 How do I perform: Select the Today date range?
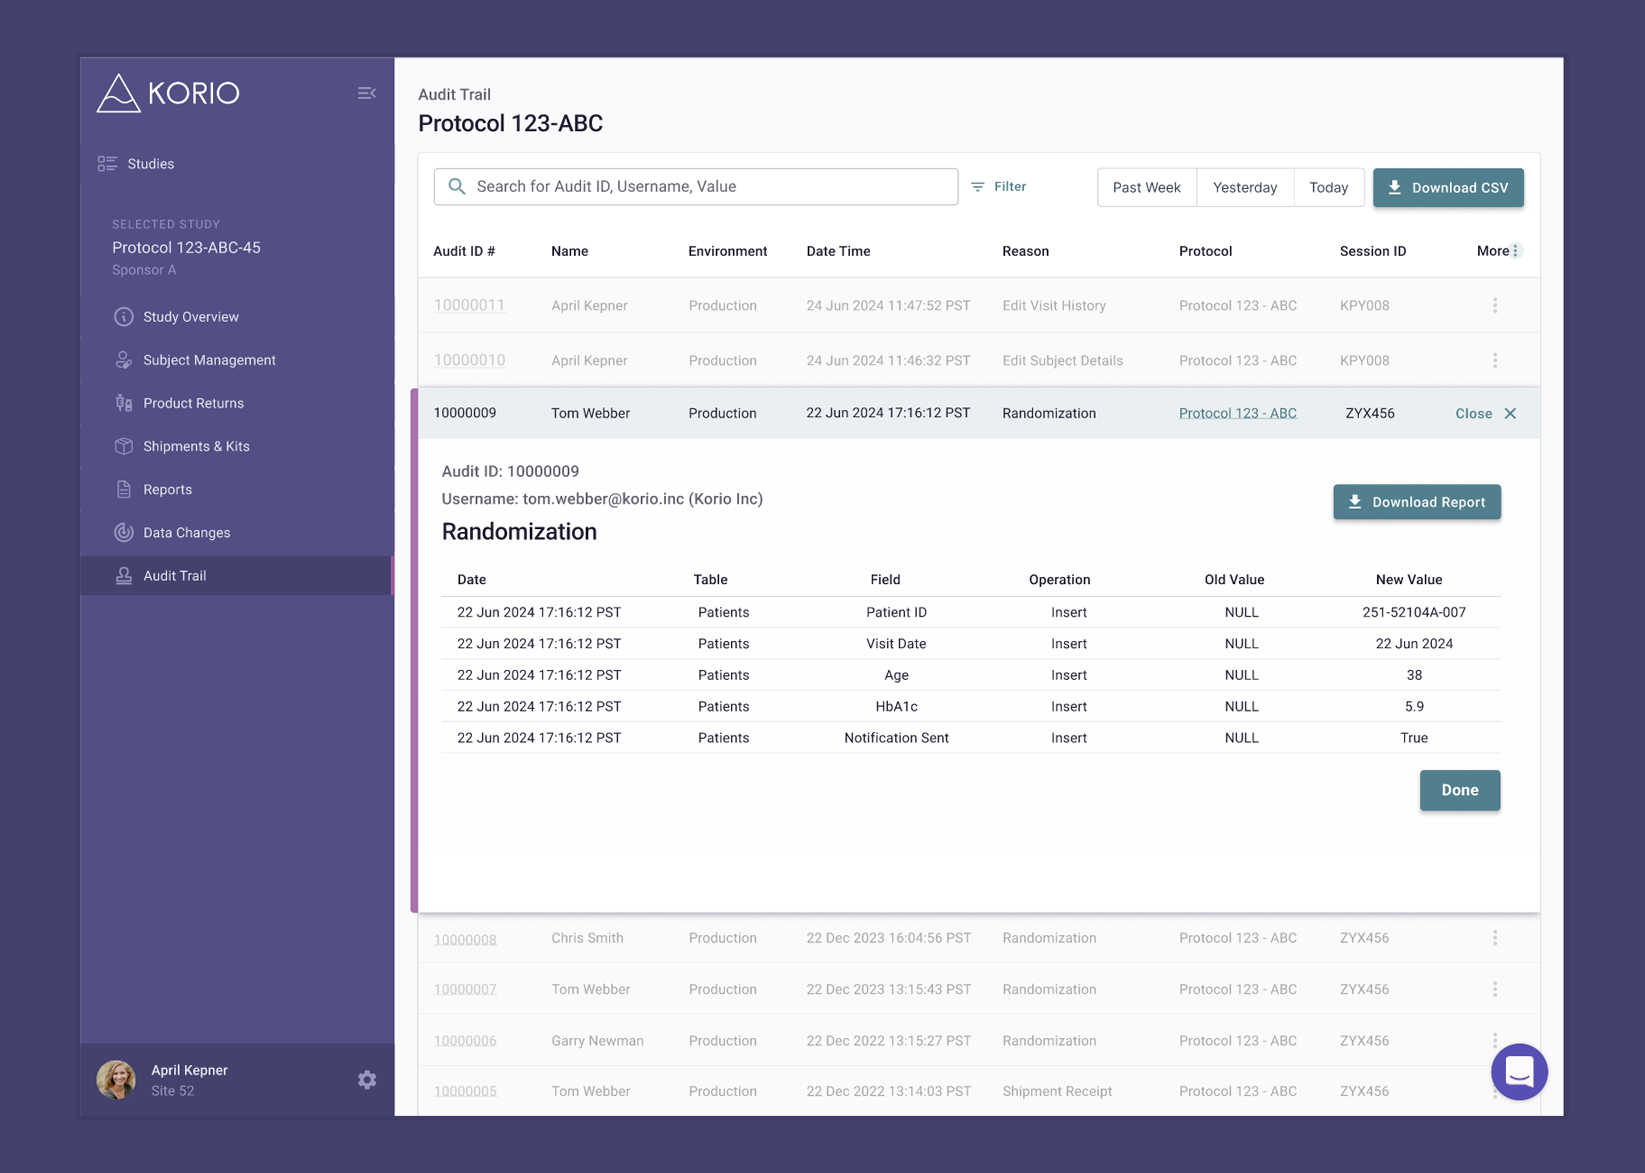1329,188
